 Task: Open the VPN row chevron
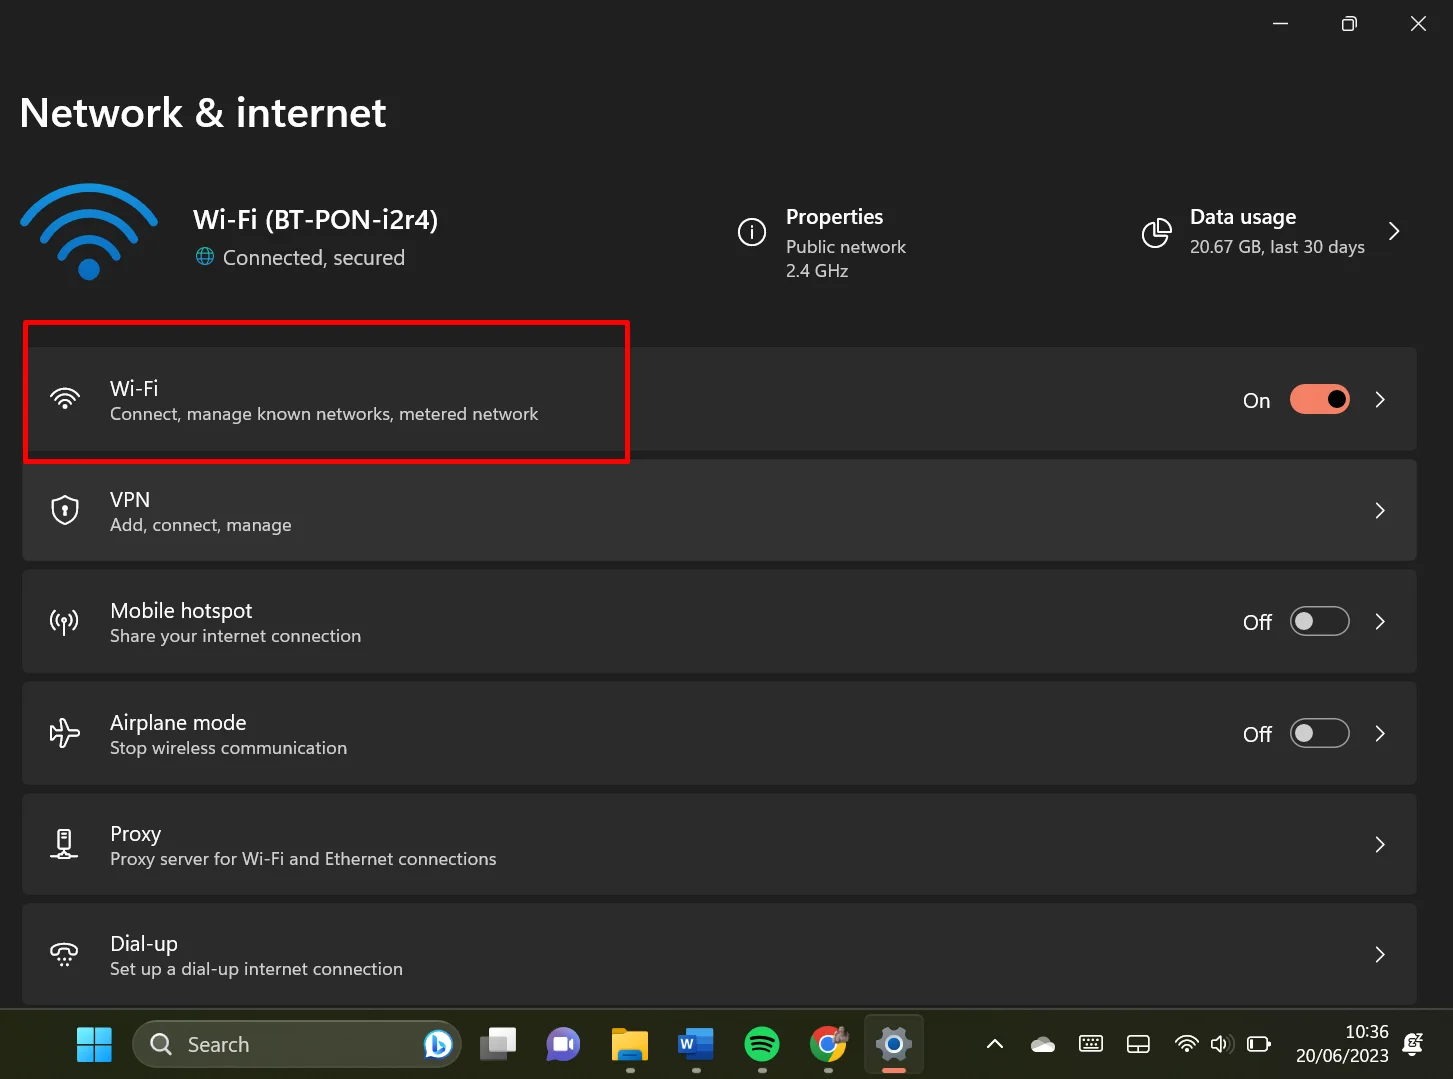click(1380, 510)
